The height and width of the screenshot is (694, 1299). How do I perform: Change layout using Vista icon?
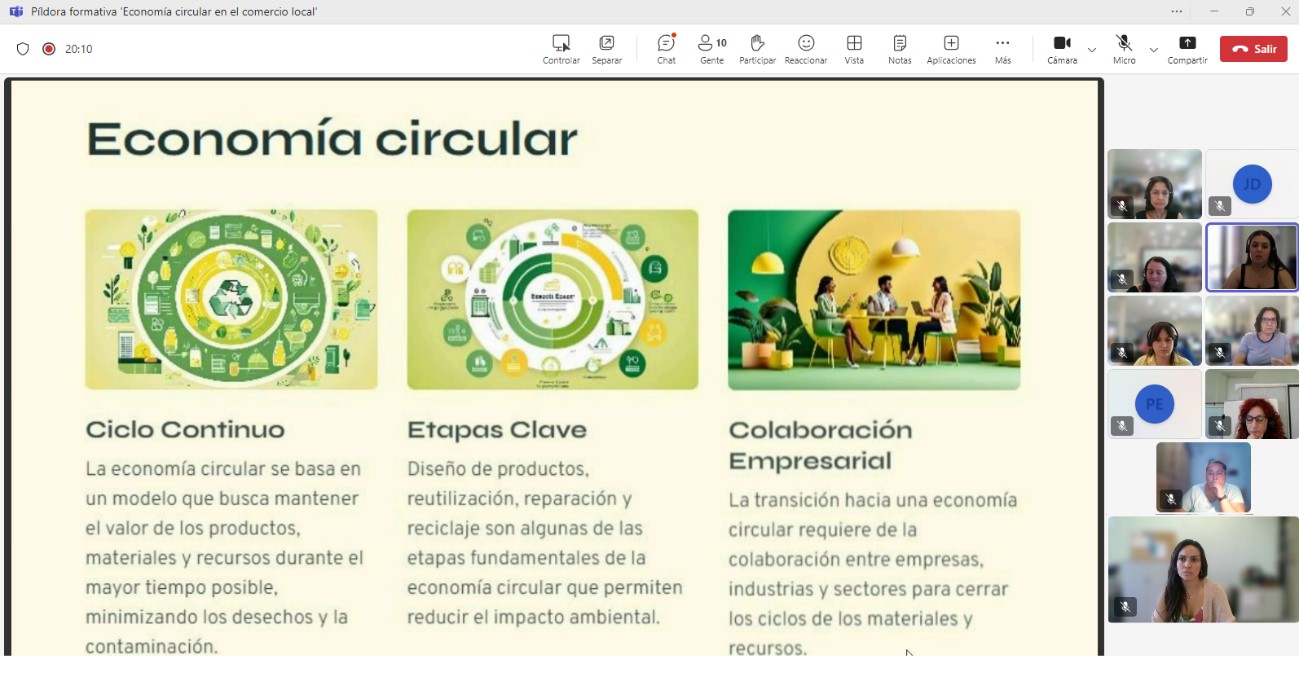[854, 48]
